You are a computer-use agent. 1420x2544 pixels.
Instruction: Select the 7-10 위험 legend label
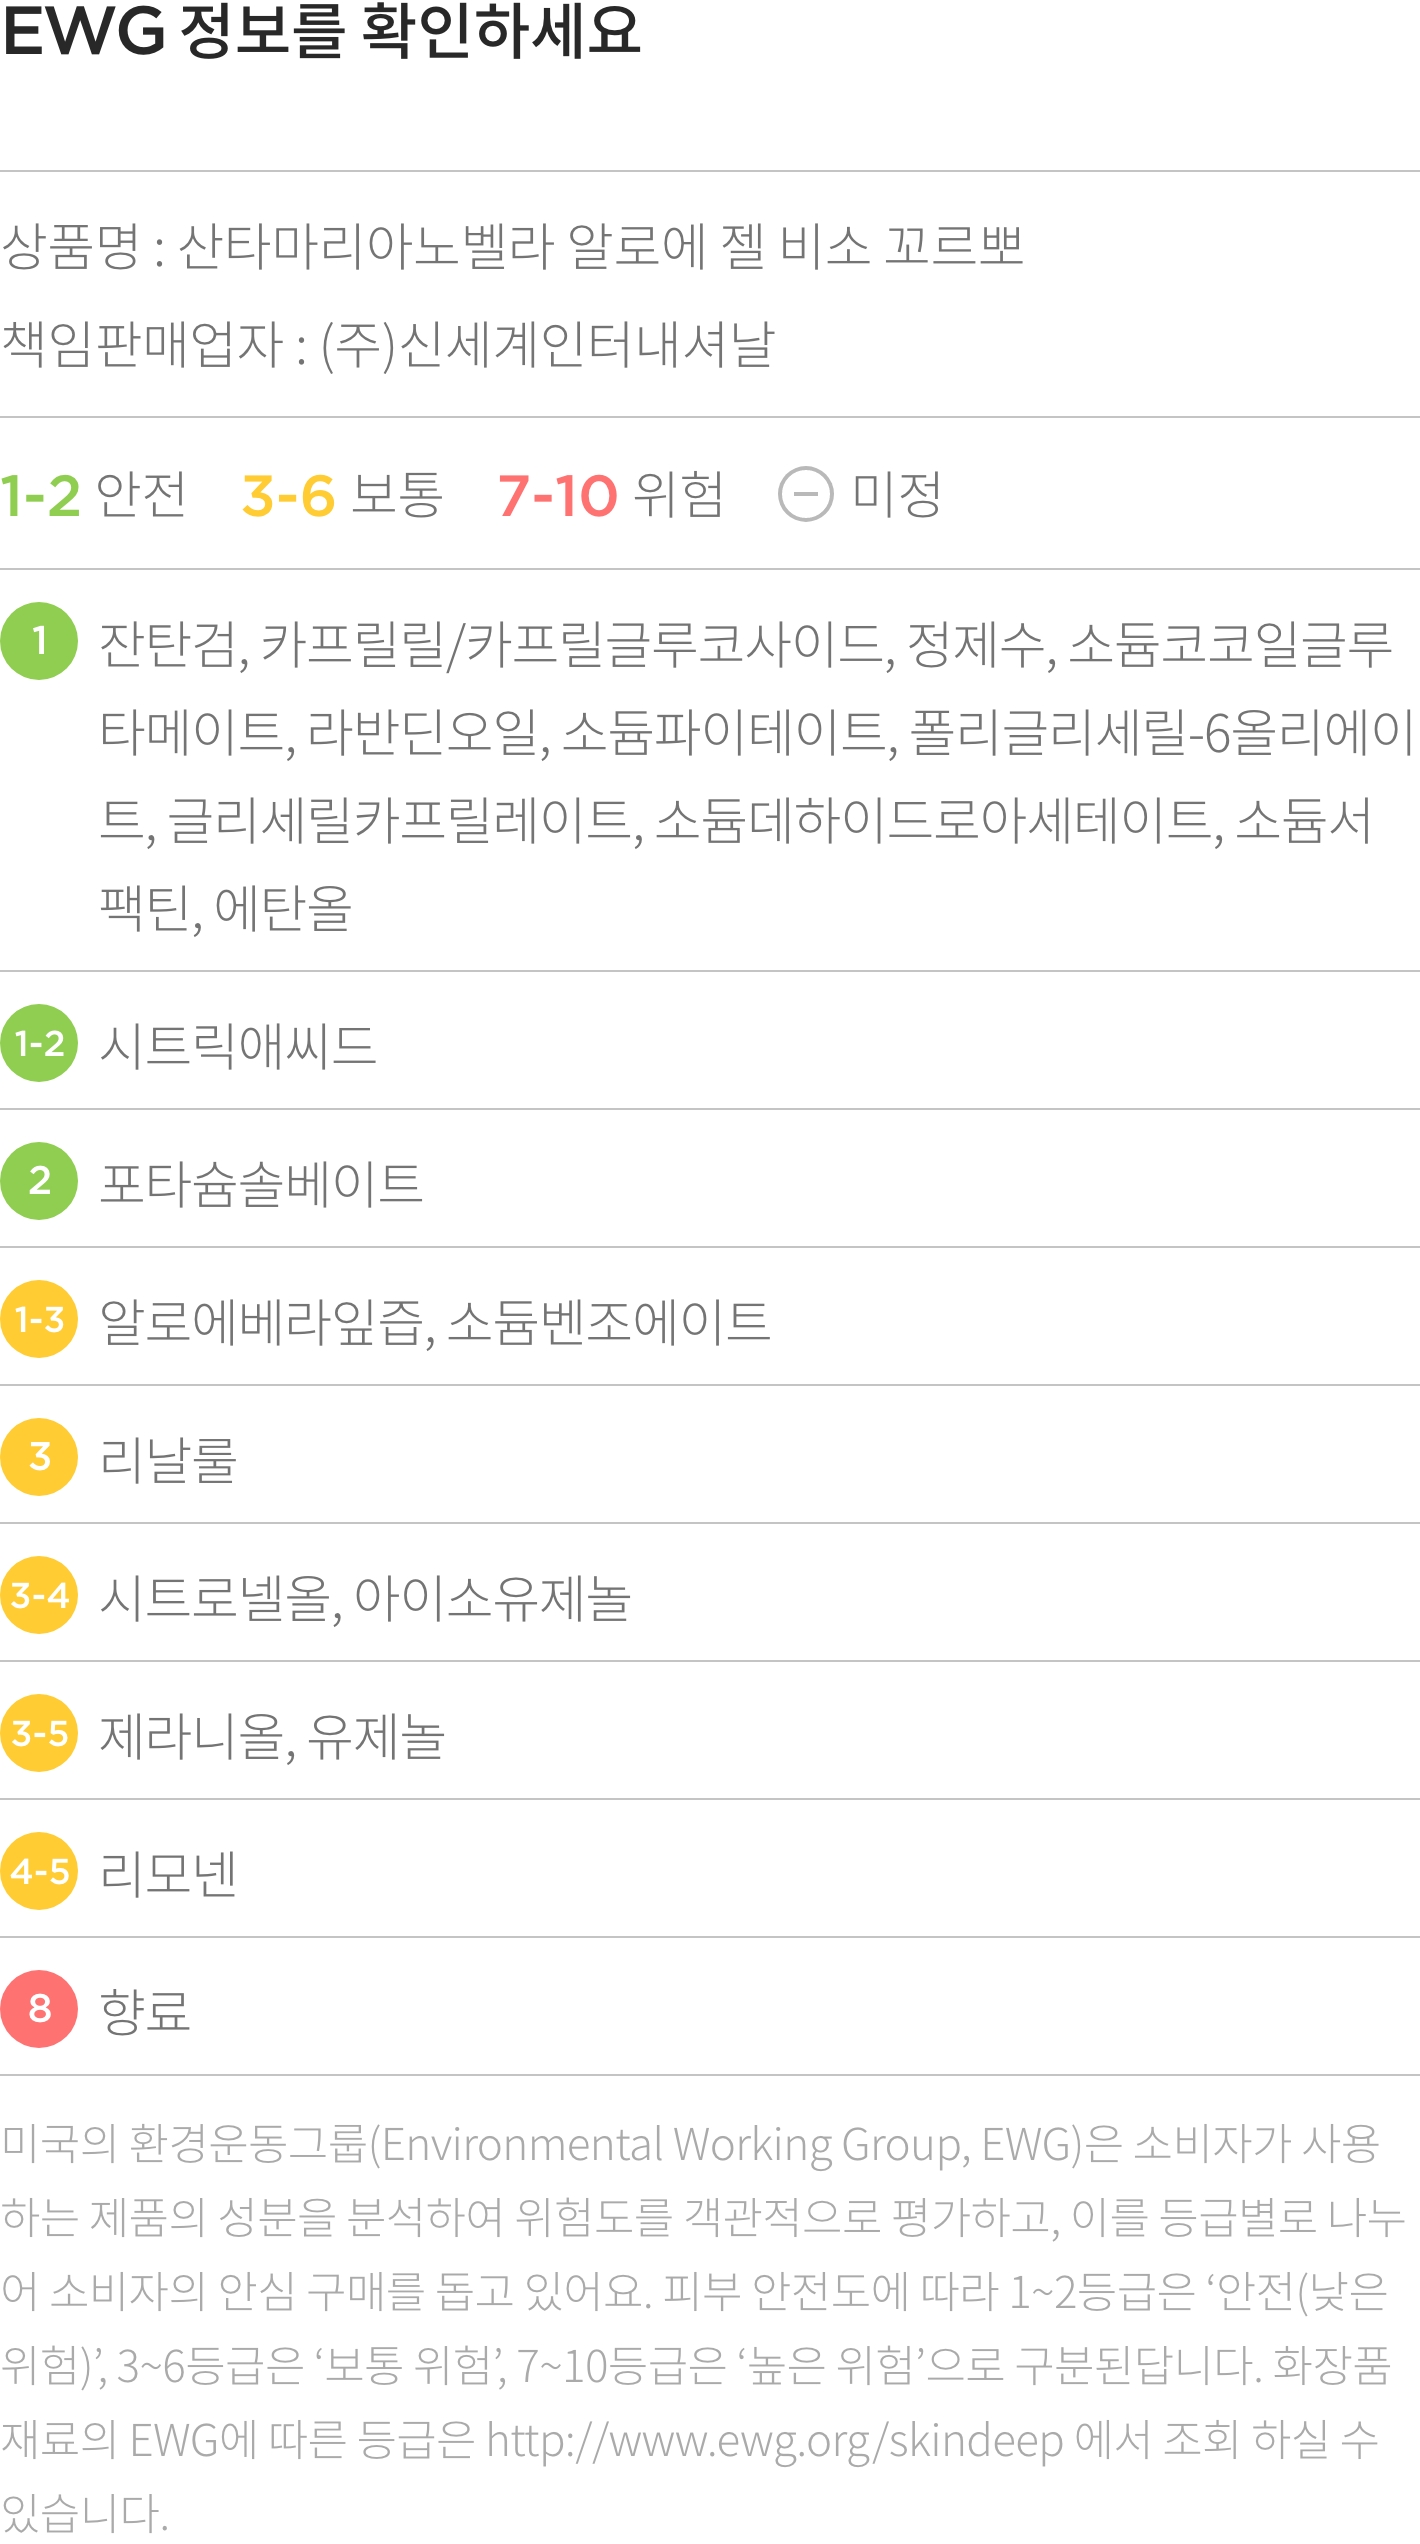pyautogui.click(x=611, y=495)
